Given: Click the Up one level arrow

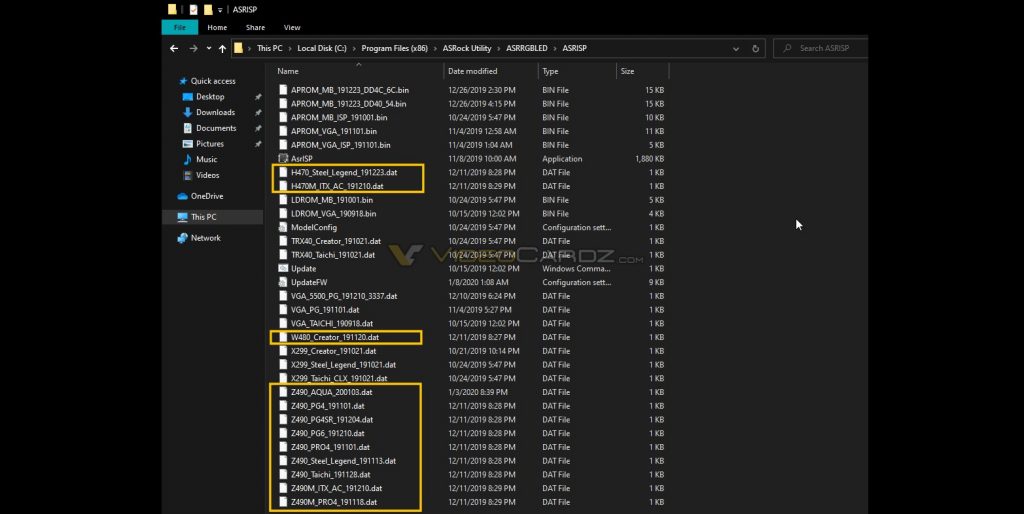Looking at the screenshot, I should 221,48.
